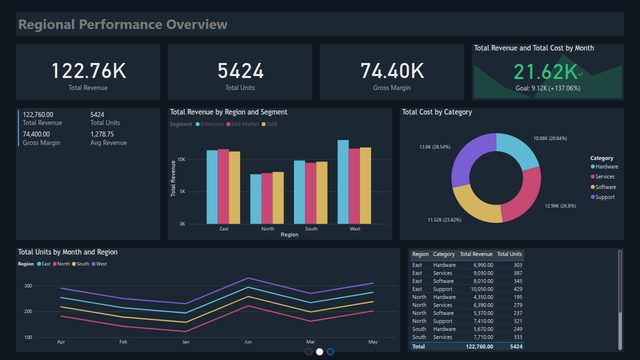
Task: Click the 21.62K KPI value
Action: click(x=545, y=72)
